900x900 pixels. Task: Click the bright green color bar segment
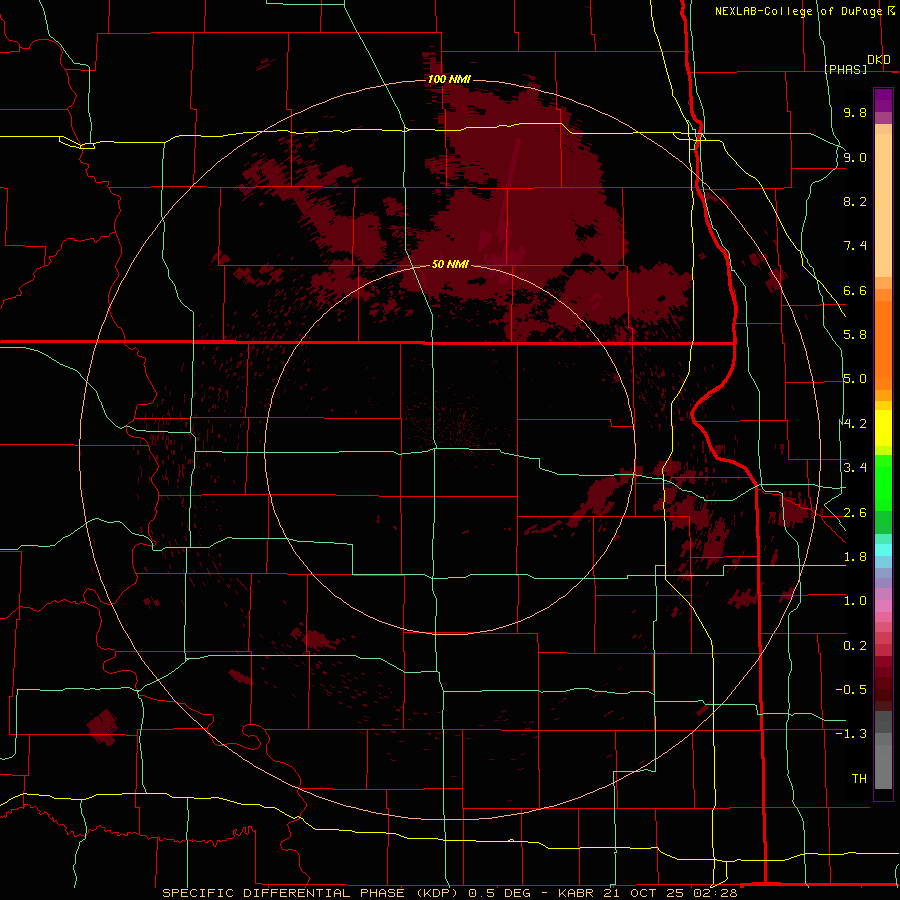click(883, 484)
